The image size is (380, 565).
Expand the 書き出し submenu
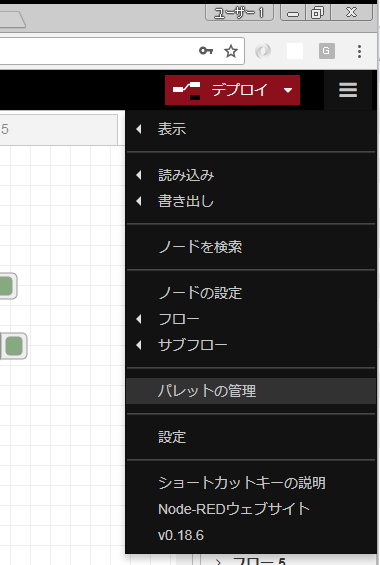(251, 201)
